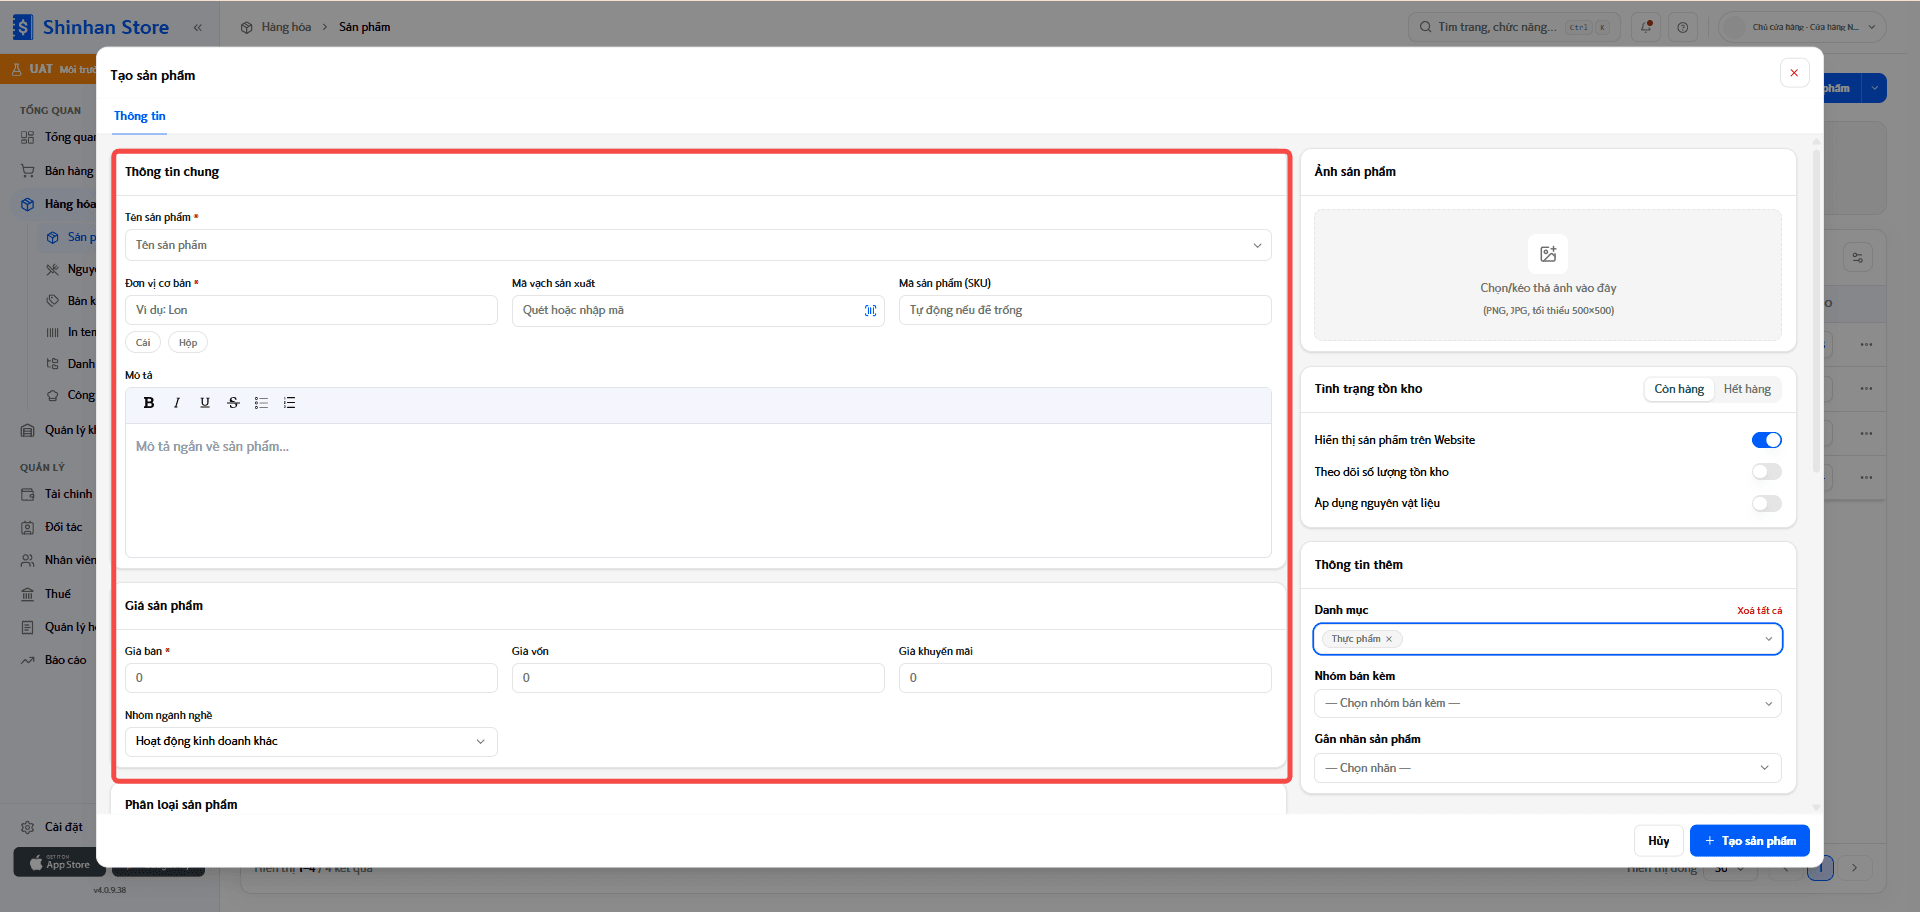Open the Gắn nhãn sản phẩm dropdown
This screenshot has width=1920, height=912.
click(x=1548, y=768)
